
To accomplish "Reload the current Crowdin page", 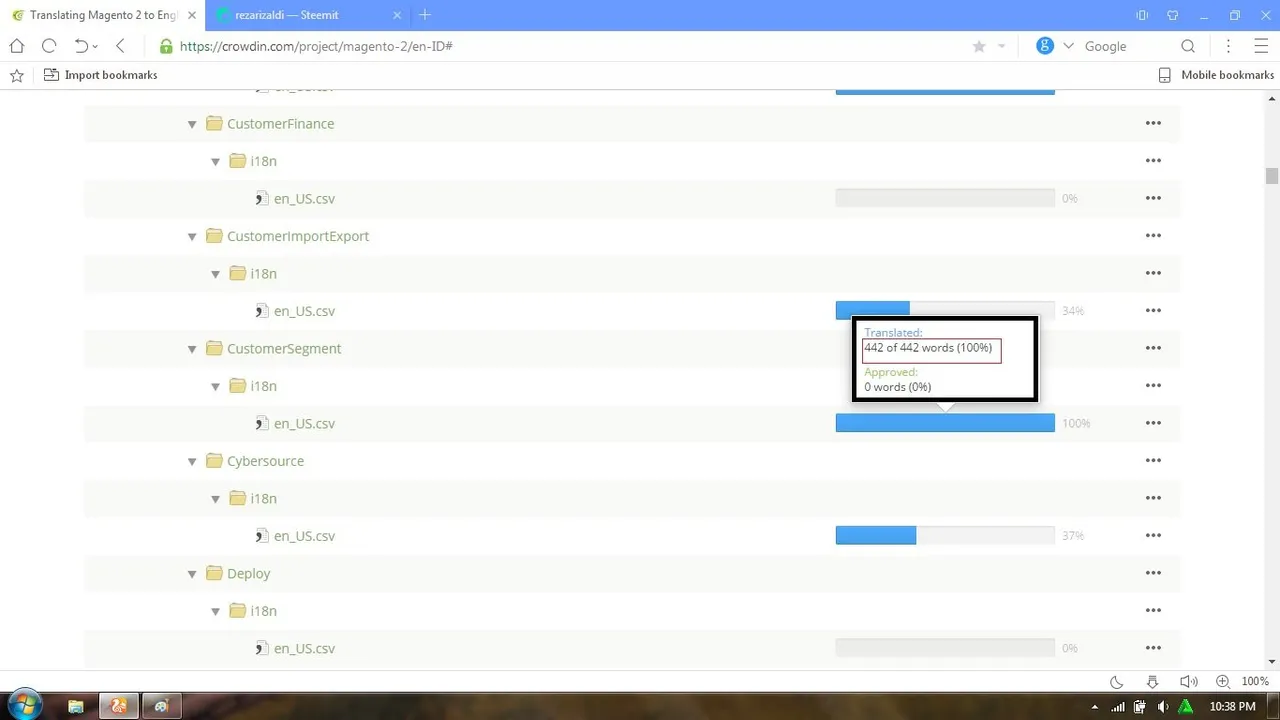I will [49, 46].
